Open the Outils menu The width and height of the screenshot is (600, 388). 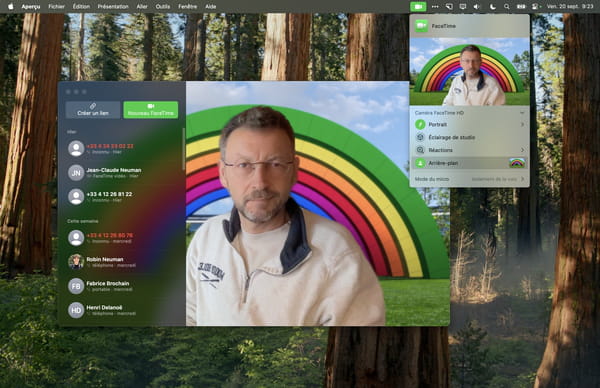coord(163,7)
